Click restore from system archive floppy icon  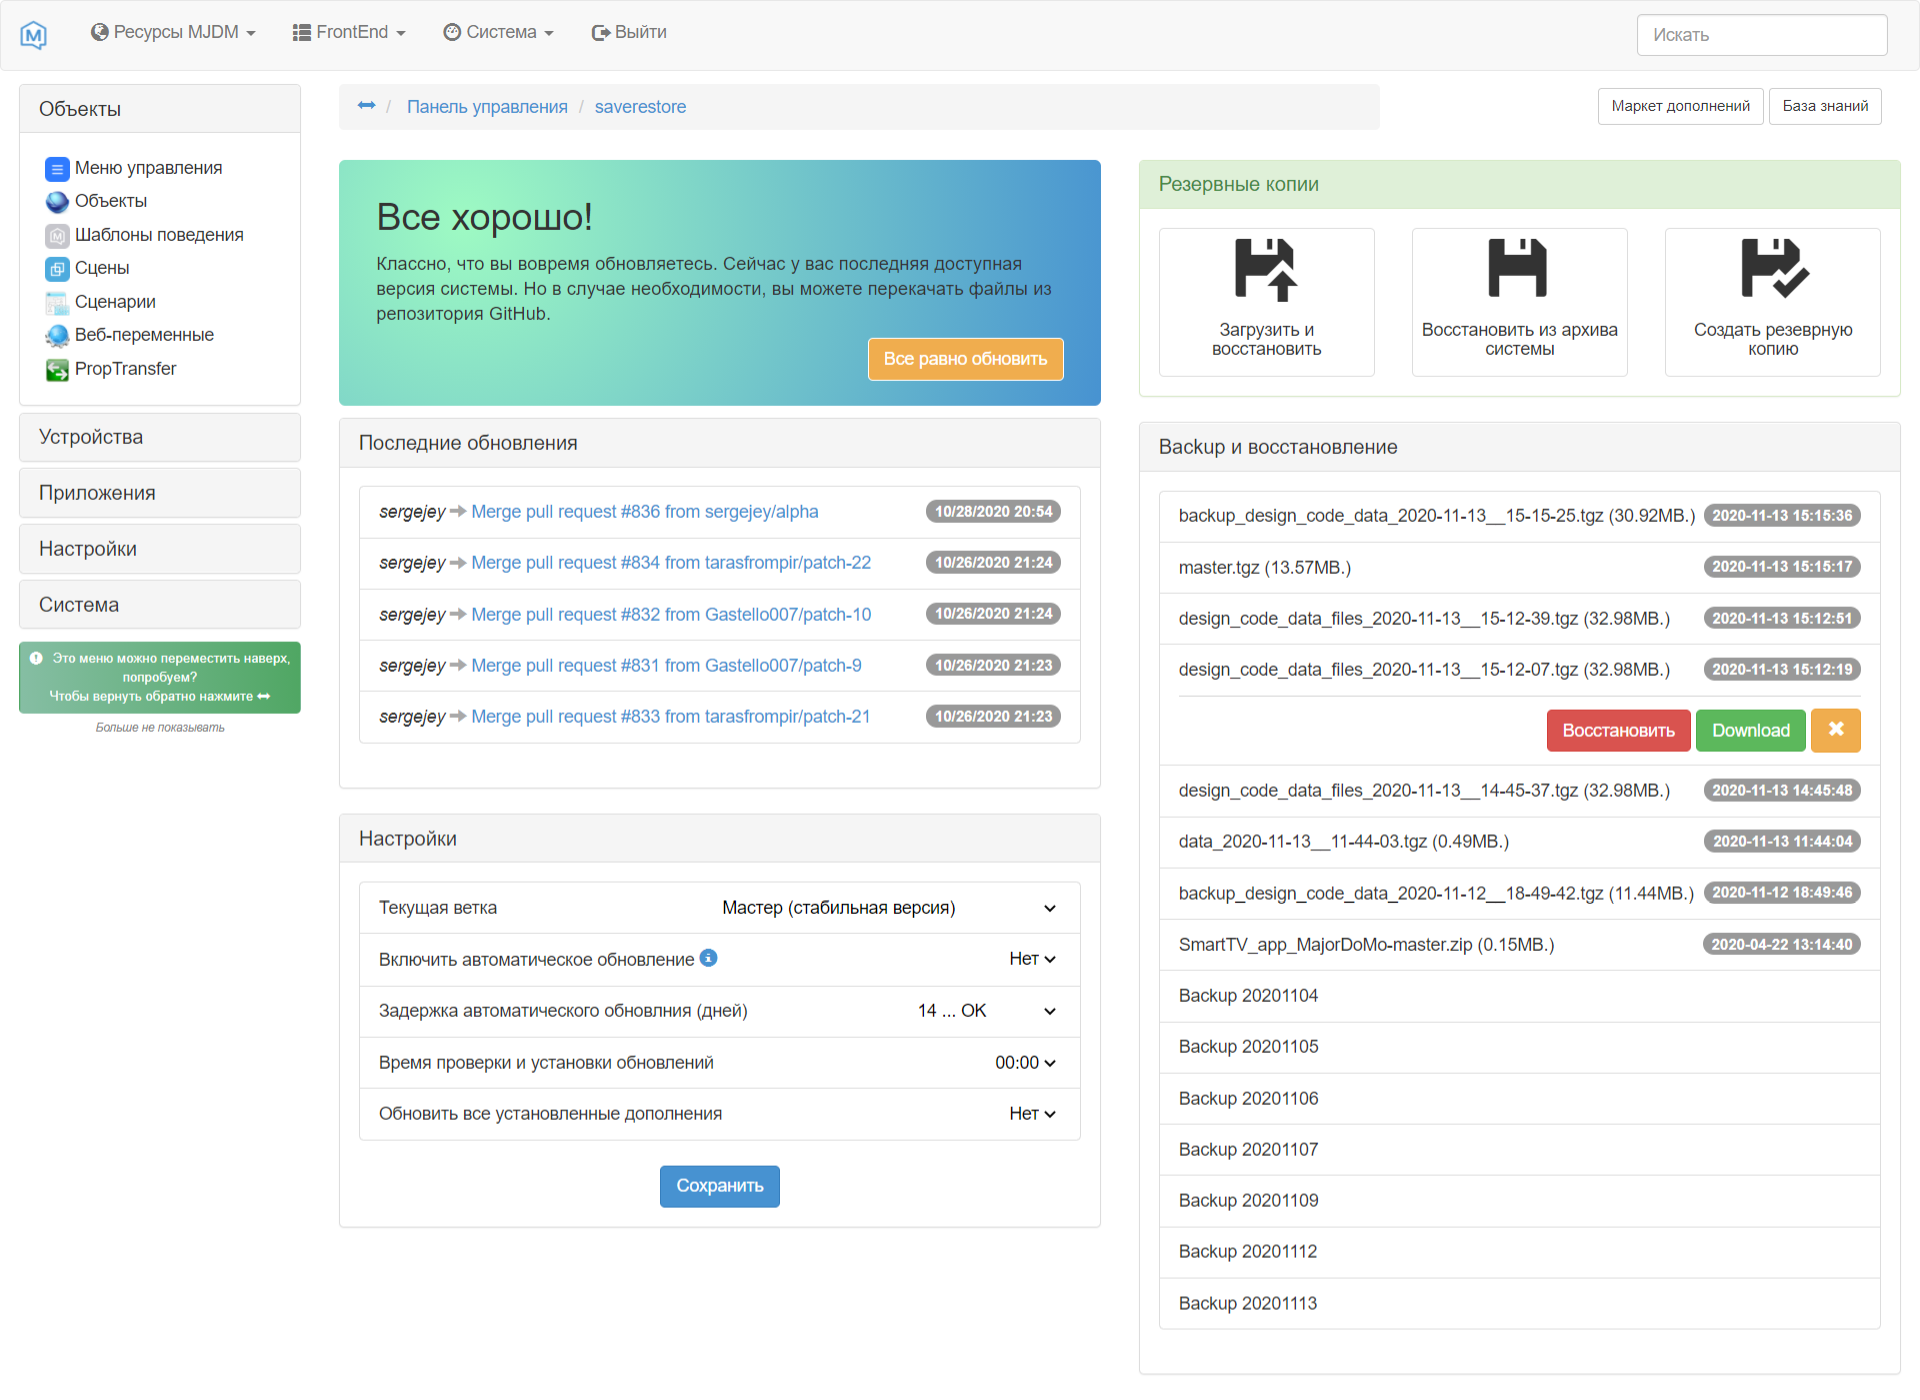coord(1518,268)
